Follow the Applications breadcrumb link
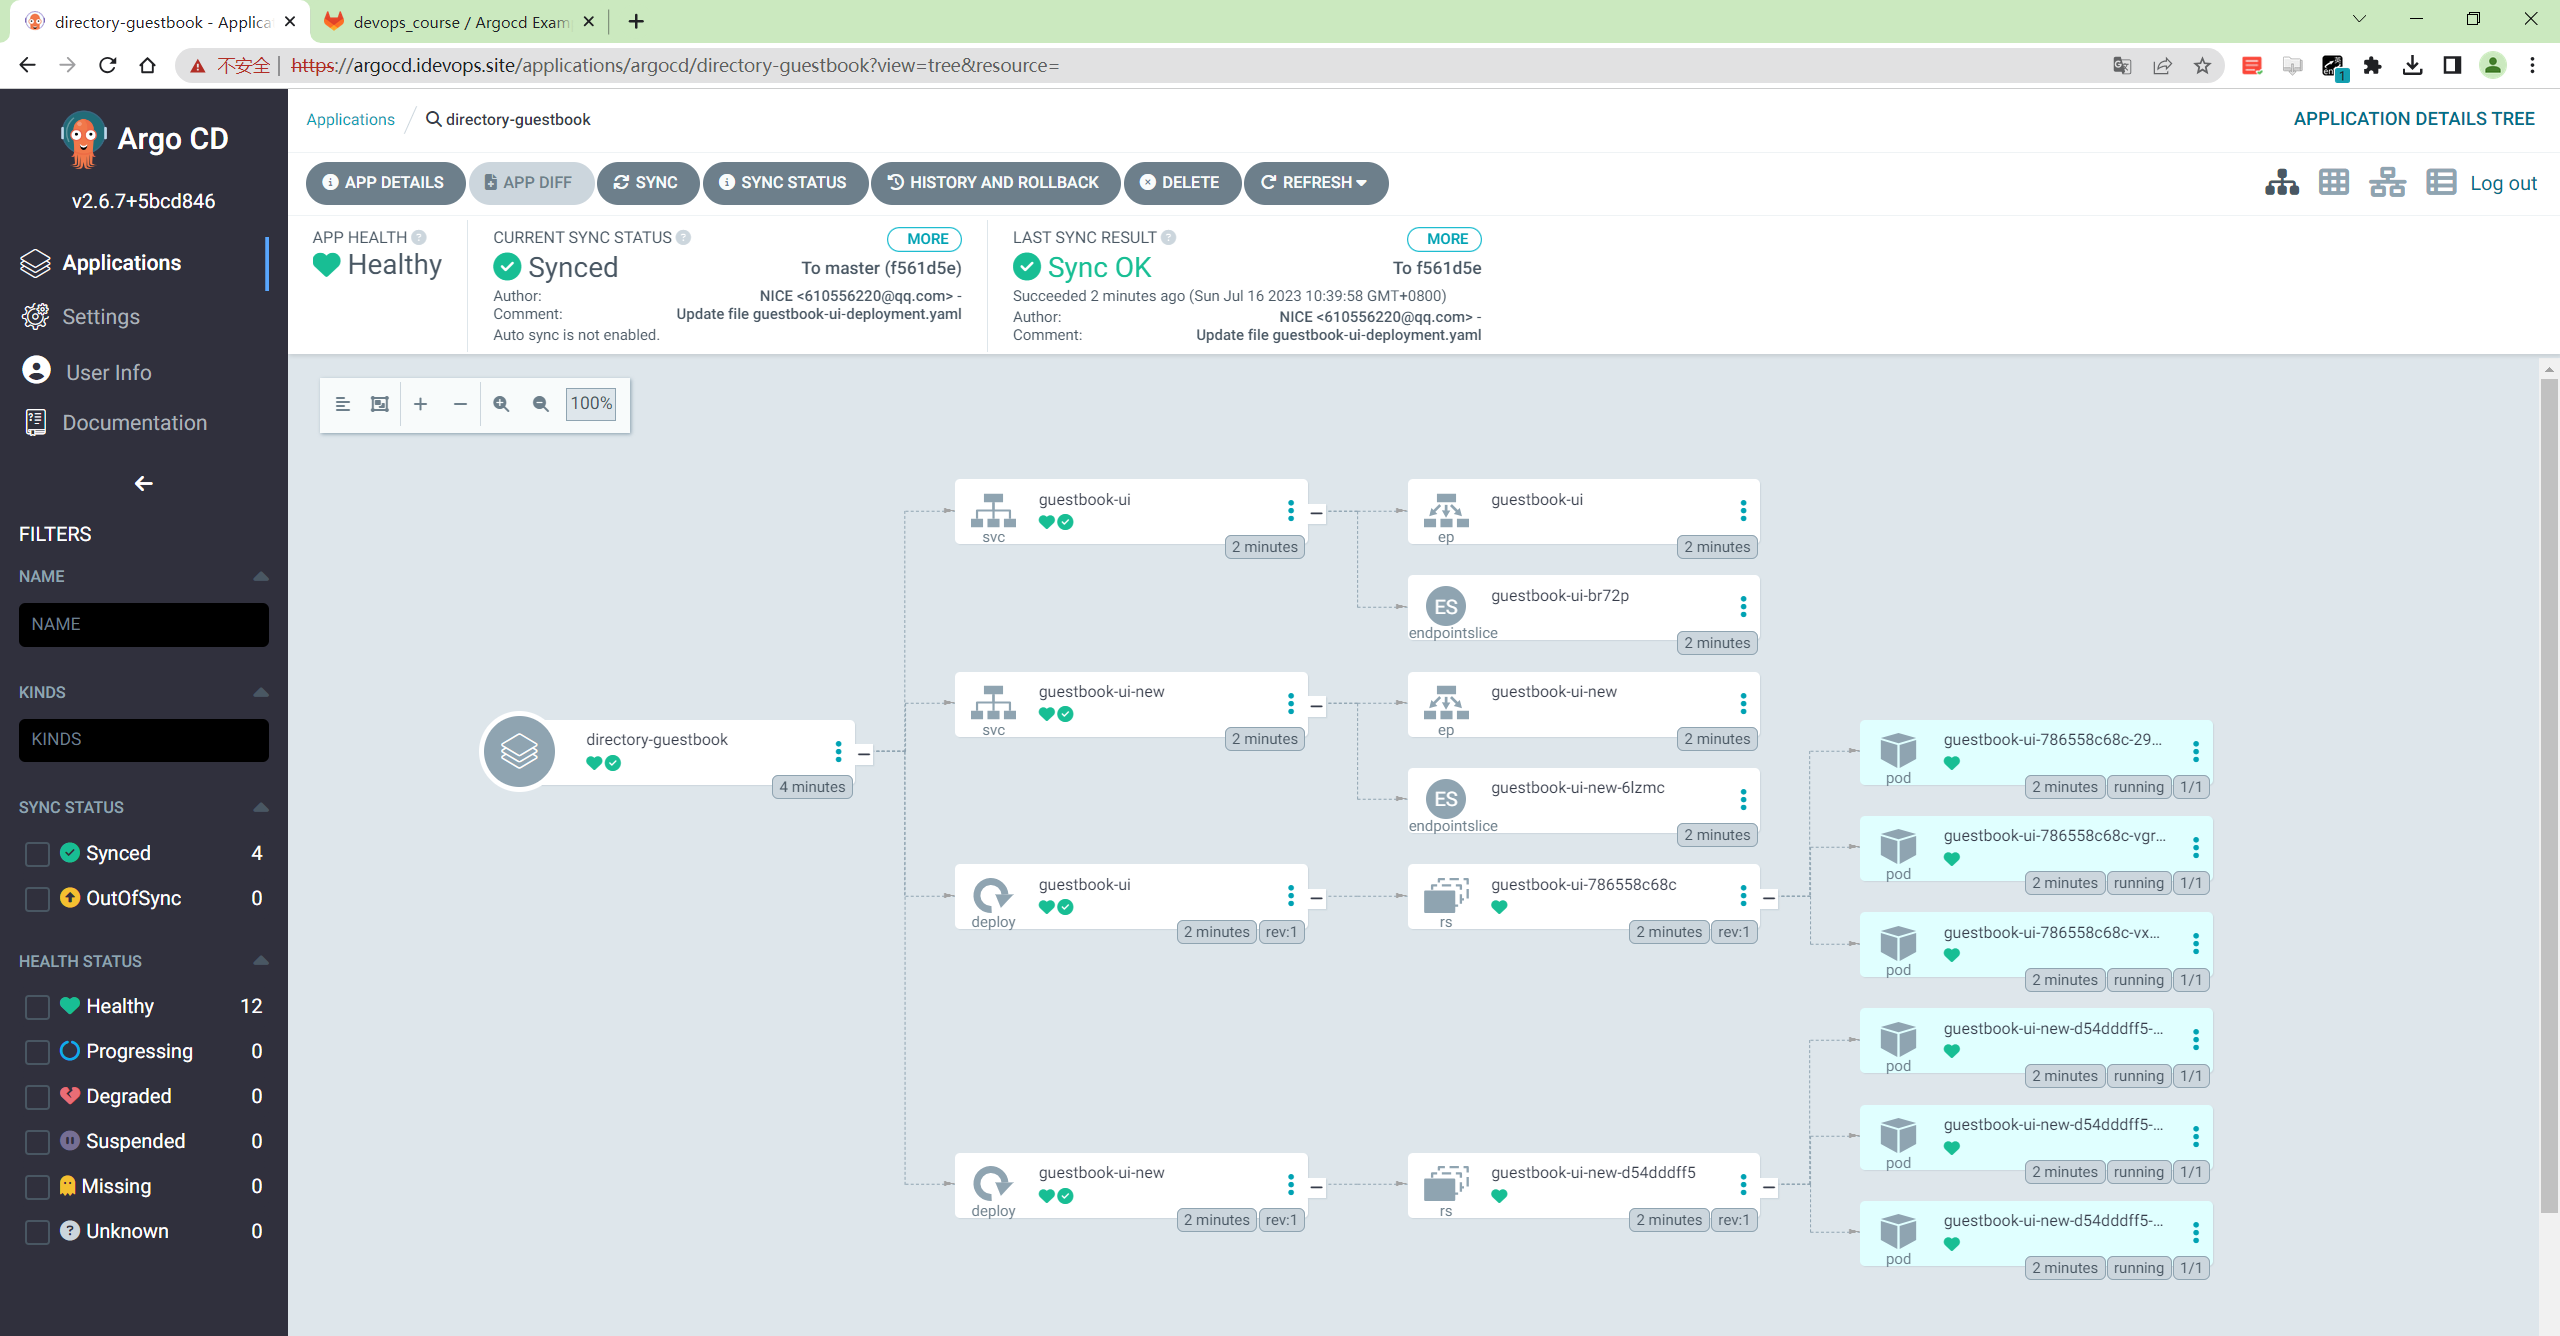This screenshot has height=1336, width=2560. click(x=350, y=119)
